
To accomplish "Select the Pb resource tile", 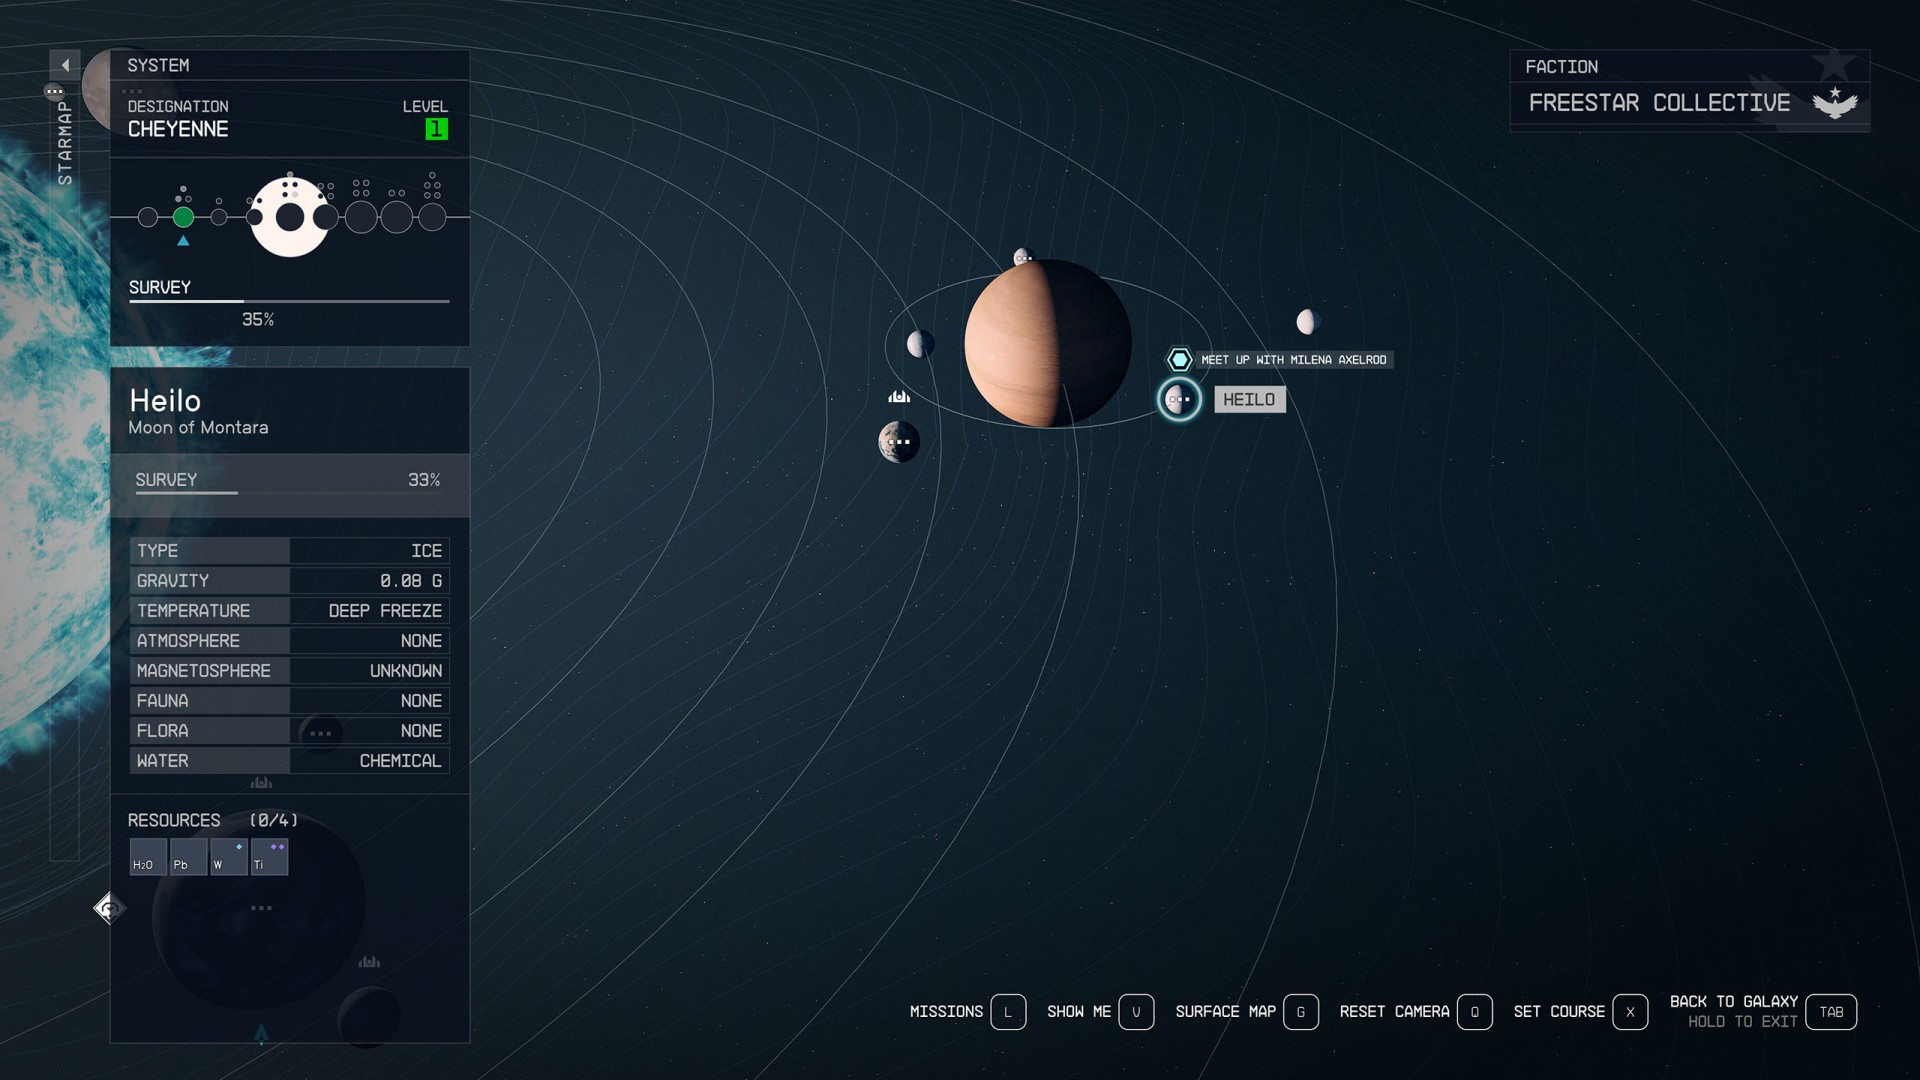I will pos(189,857).
